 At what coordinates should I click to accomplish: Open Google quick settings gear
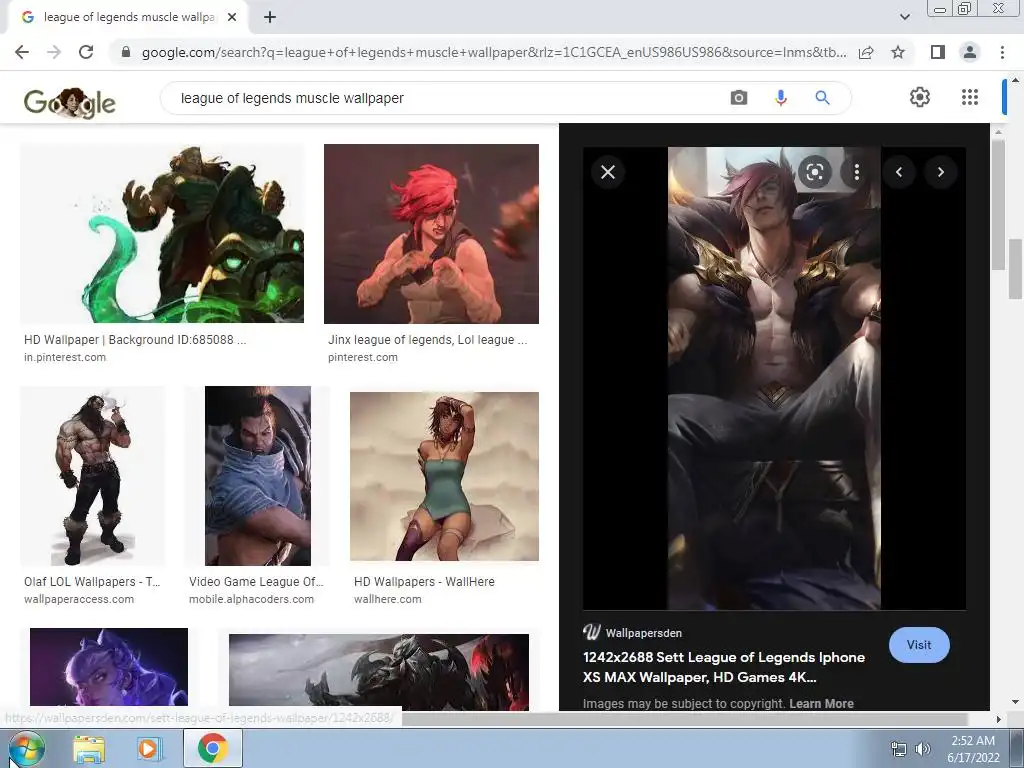[920, 97]
